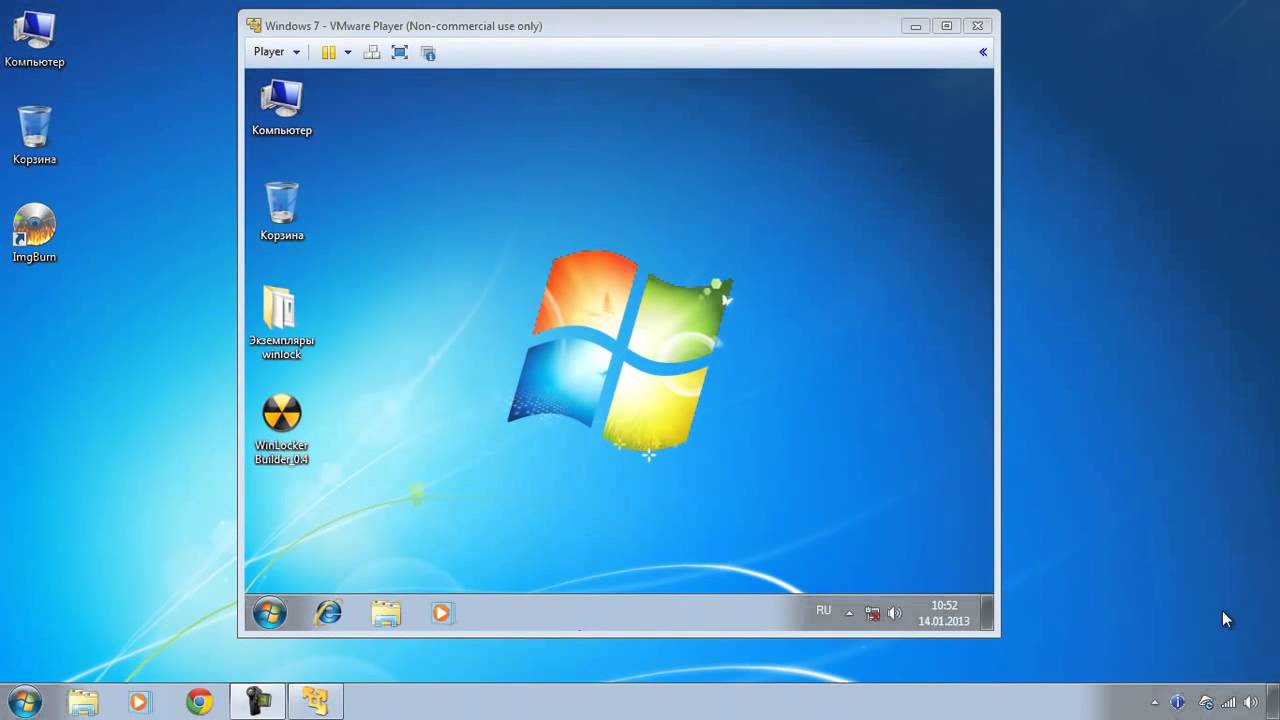Click host network signal bars icon
Image resolution: width=1280 pixels, height=720 pixels.
pyautogui.click(x=1228, y=702)
